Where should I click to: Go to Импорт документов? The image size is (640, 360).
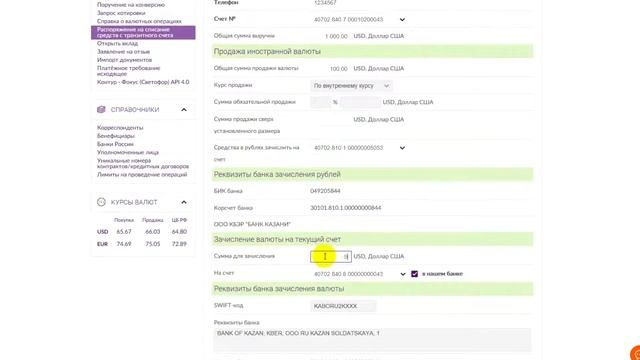(124, 60)
